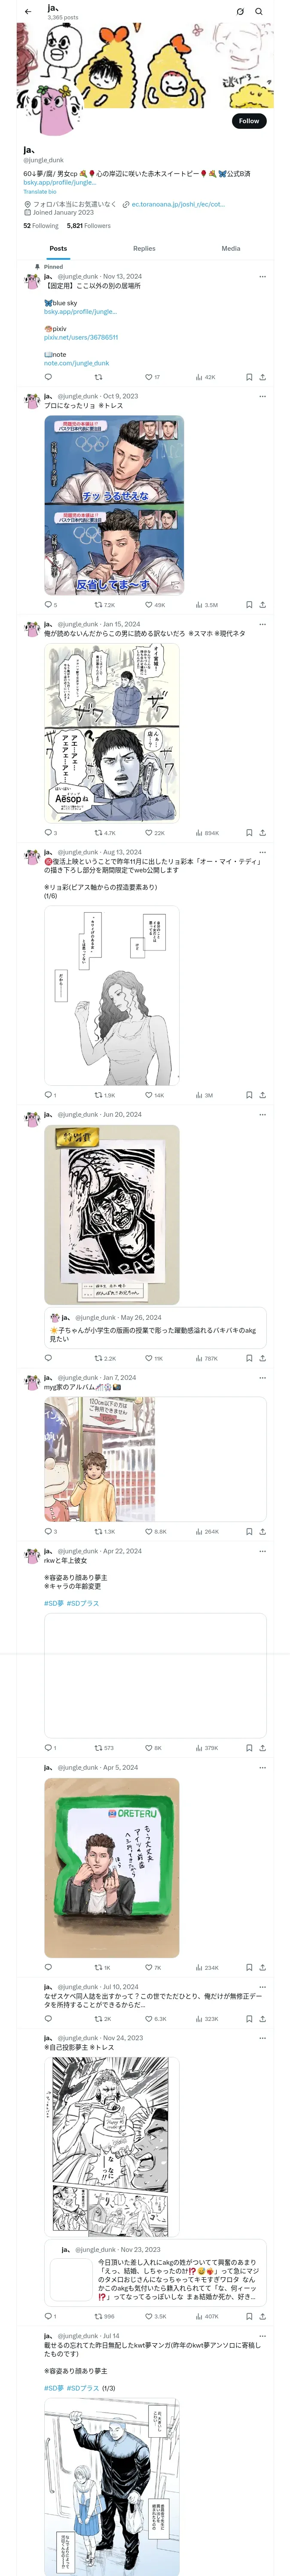Switch to the Media tab
This screenshot has height=2576, width=290.
pyautogui.click(x=231, y=248)
